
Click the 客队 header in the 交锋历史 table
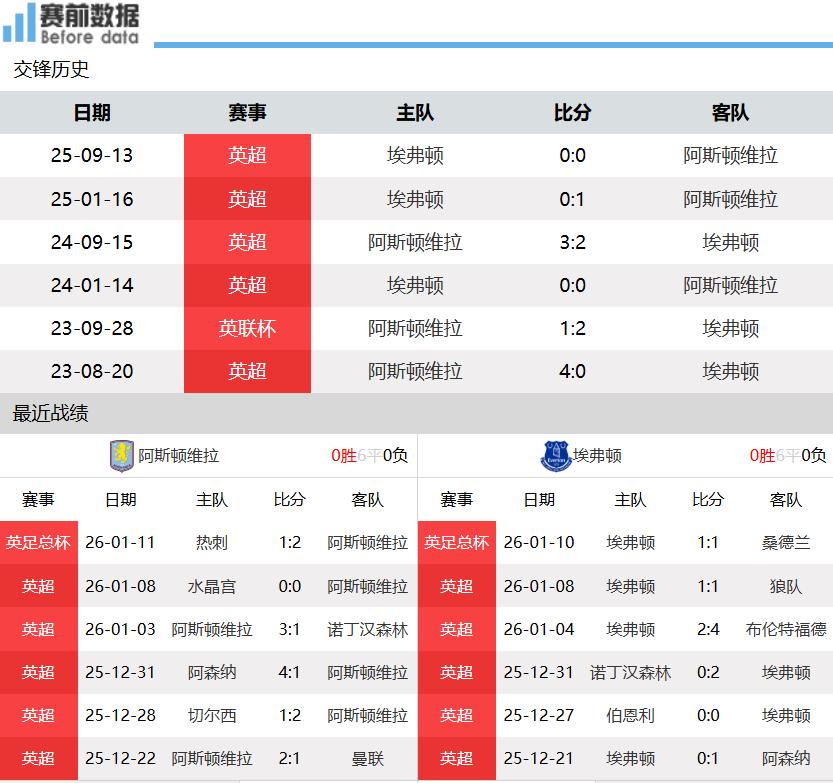point(730,113)
